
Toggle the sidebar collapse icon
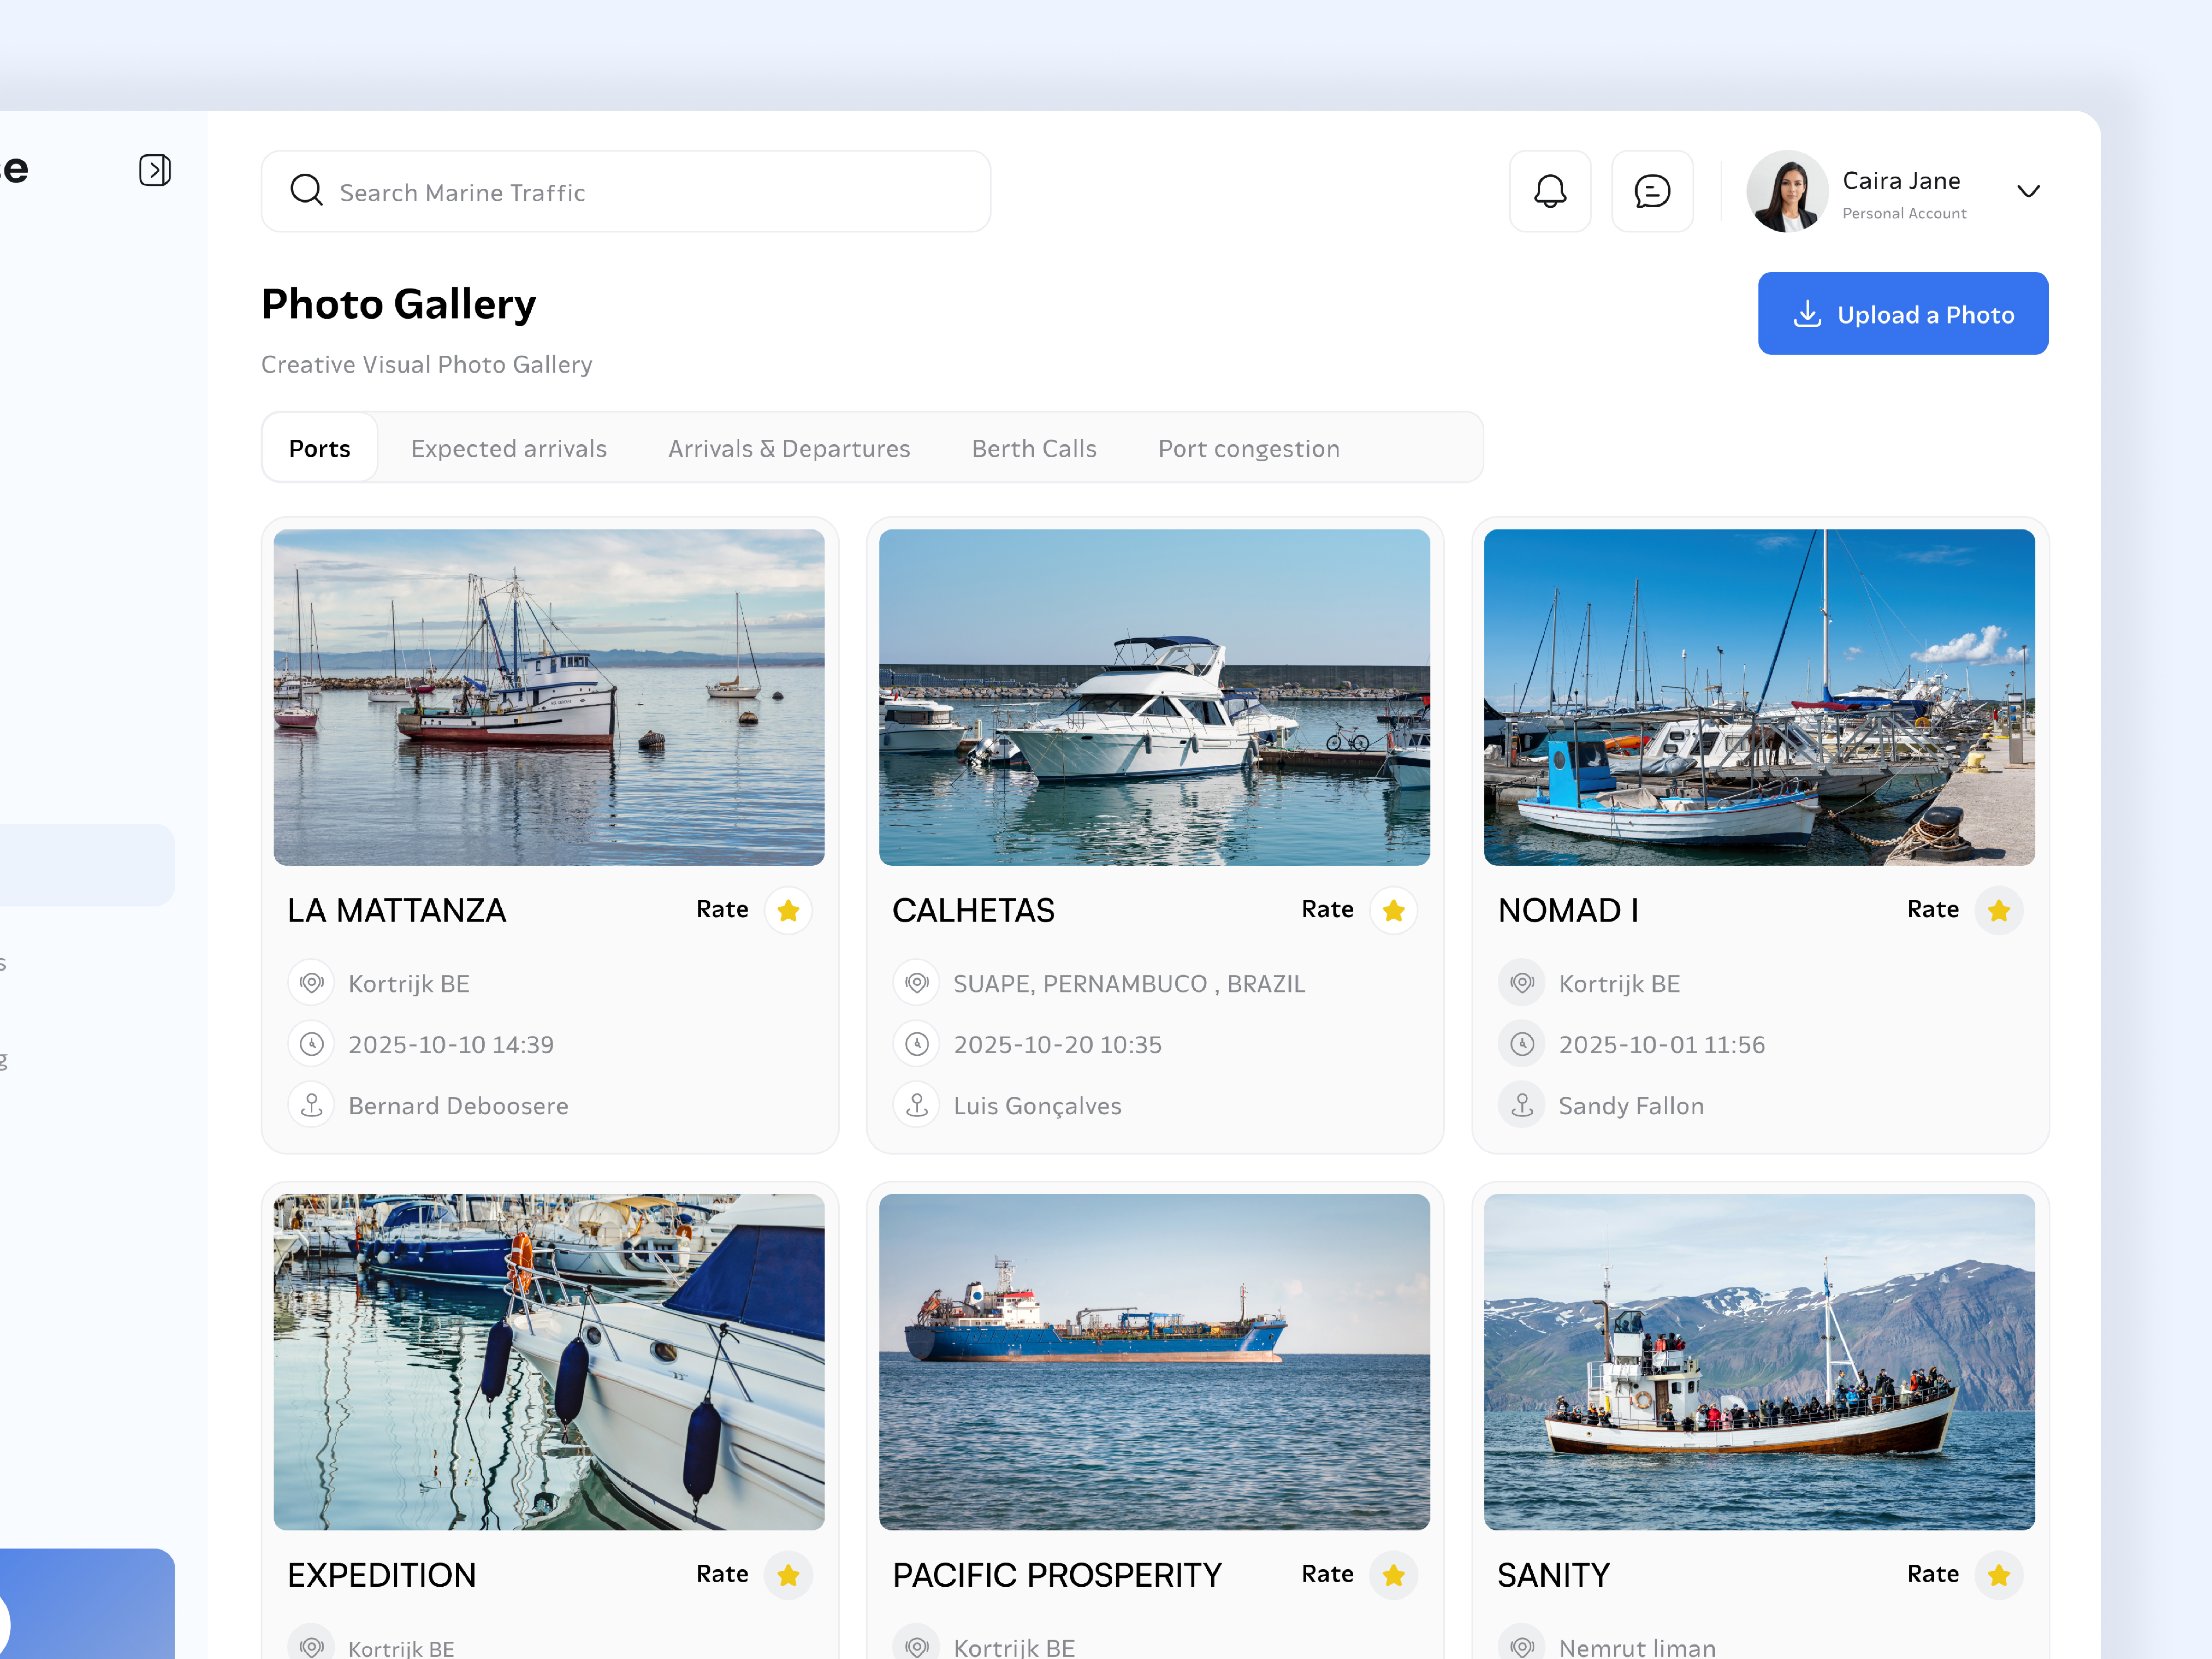tap(155, 170)
